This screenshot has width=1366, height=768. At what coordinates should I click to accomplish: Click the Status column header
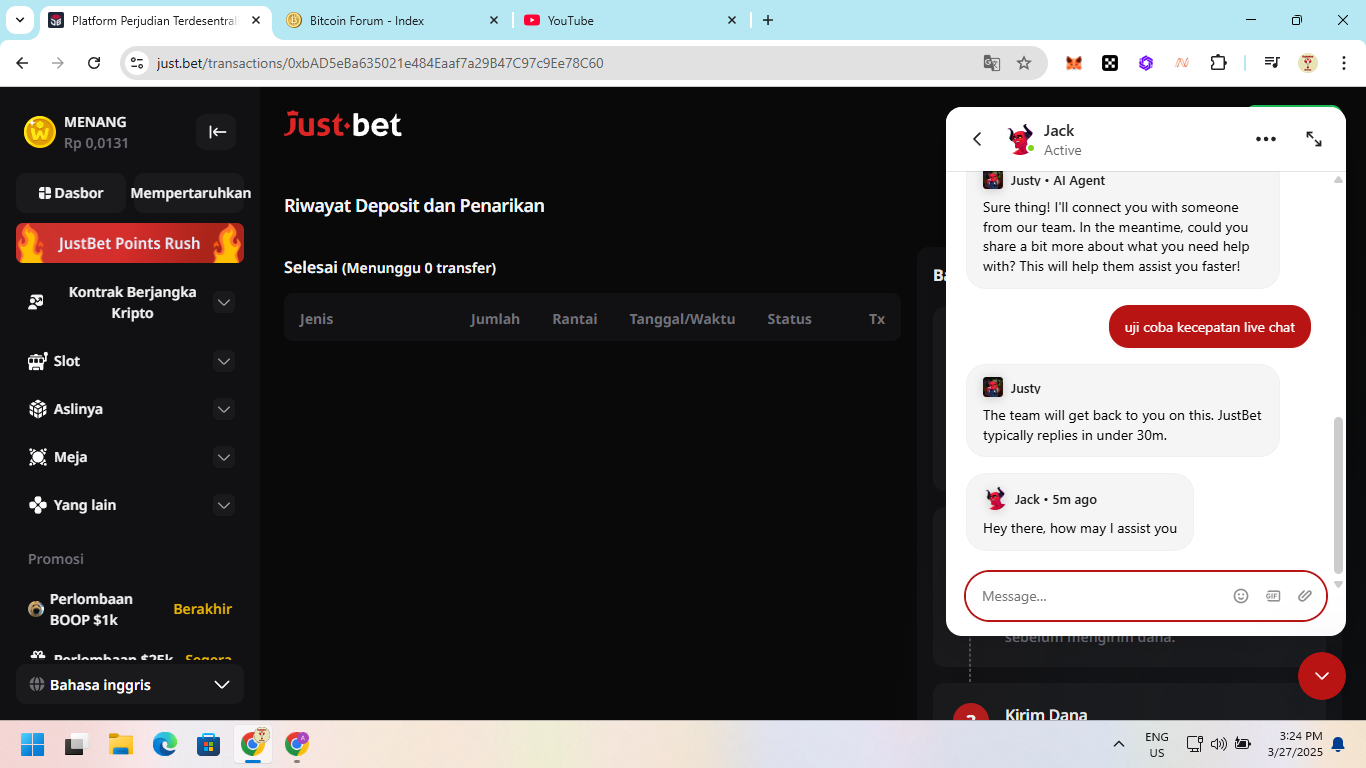789,319
